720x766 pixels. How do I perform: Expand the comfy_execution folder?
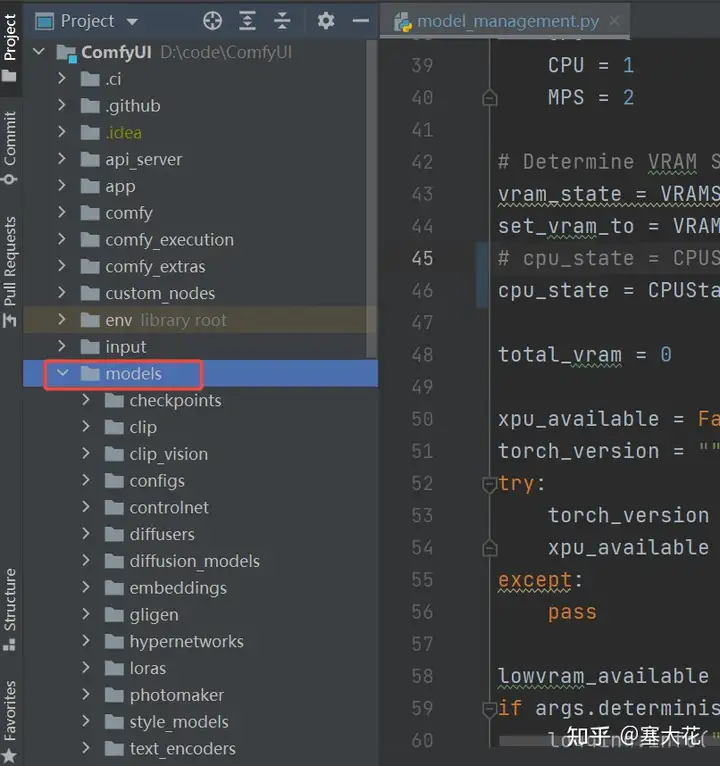tap(62, 239)
